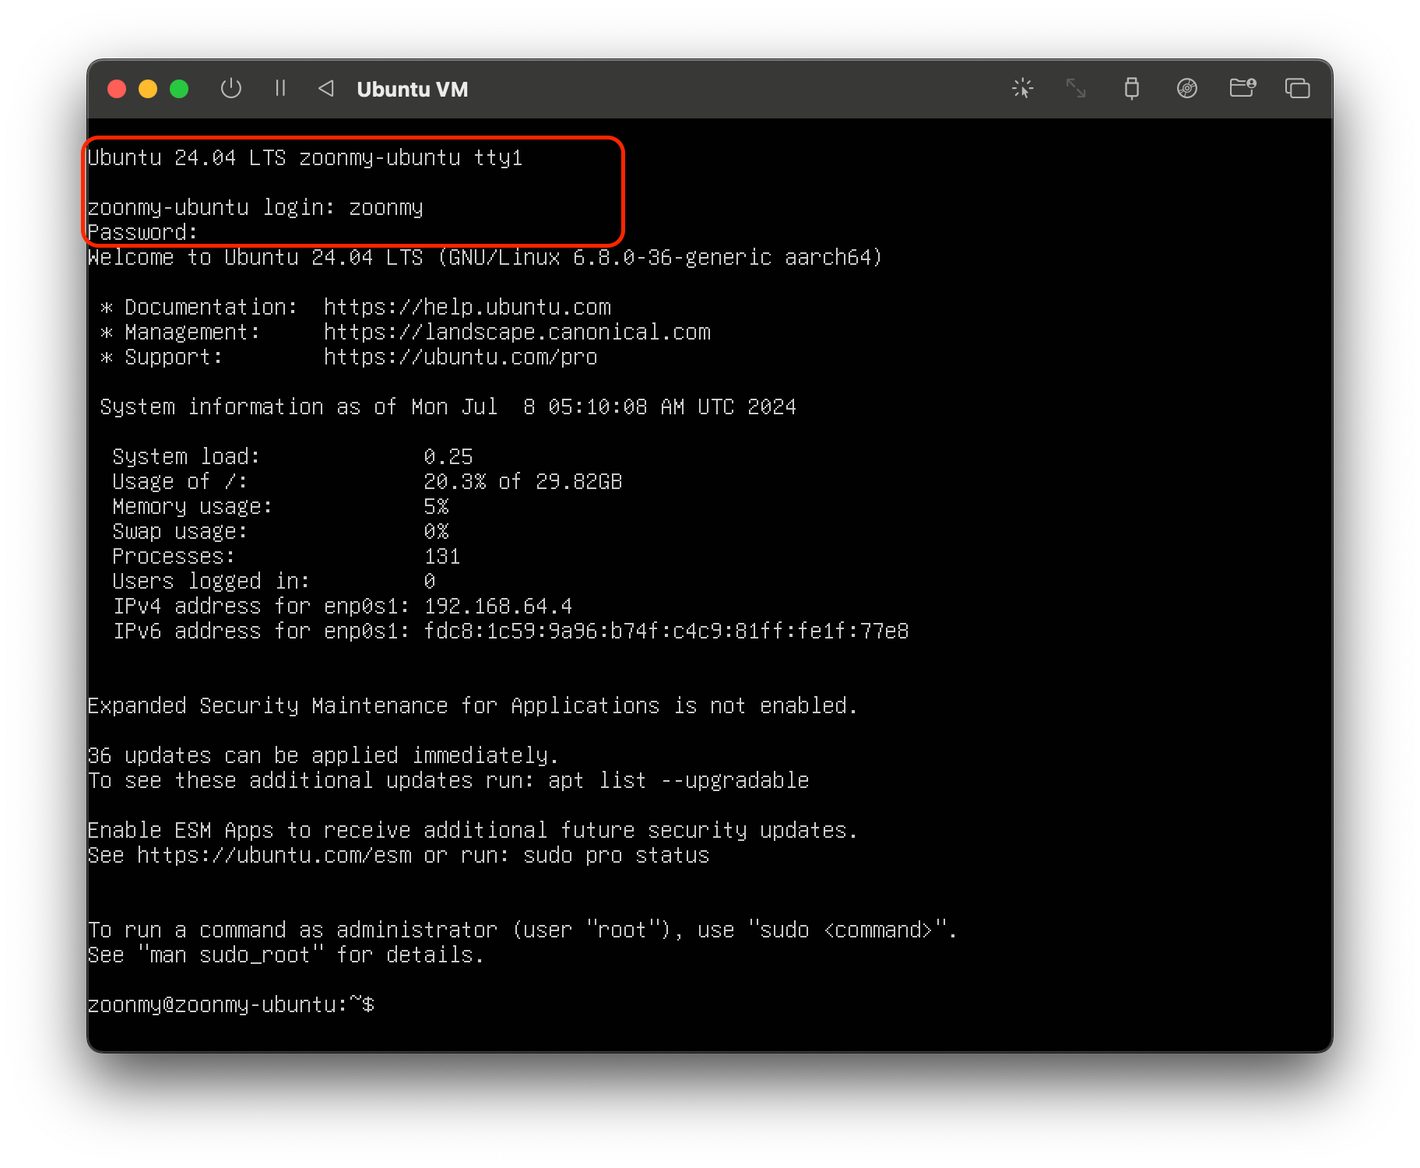Click "20.3% of 29.82GB" disk usage value
This screenshot has height=1168, width=1420.
523,482
